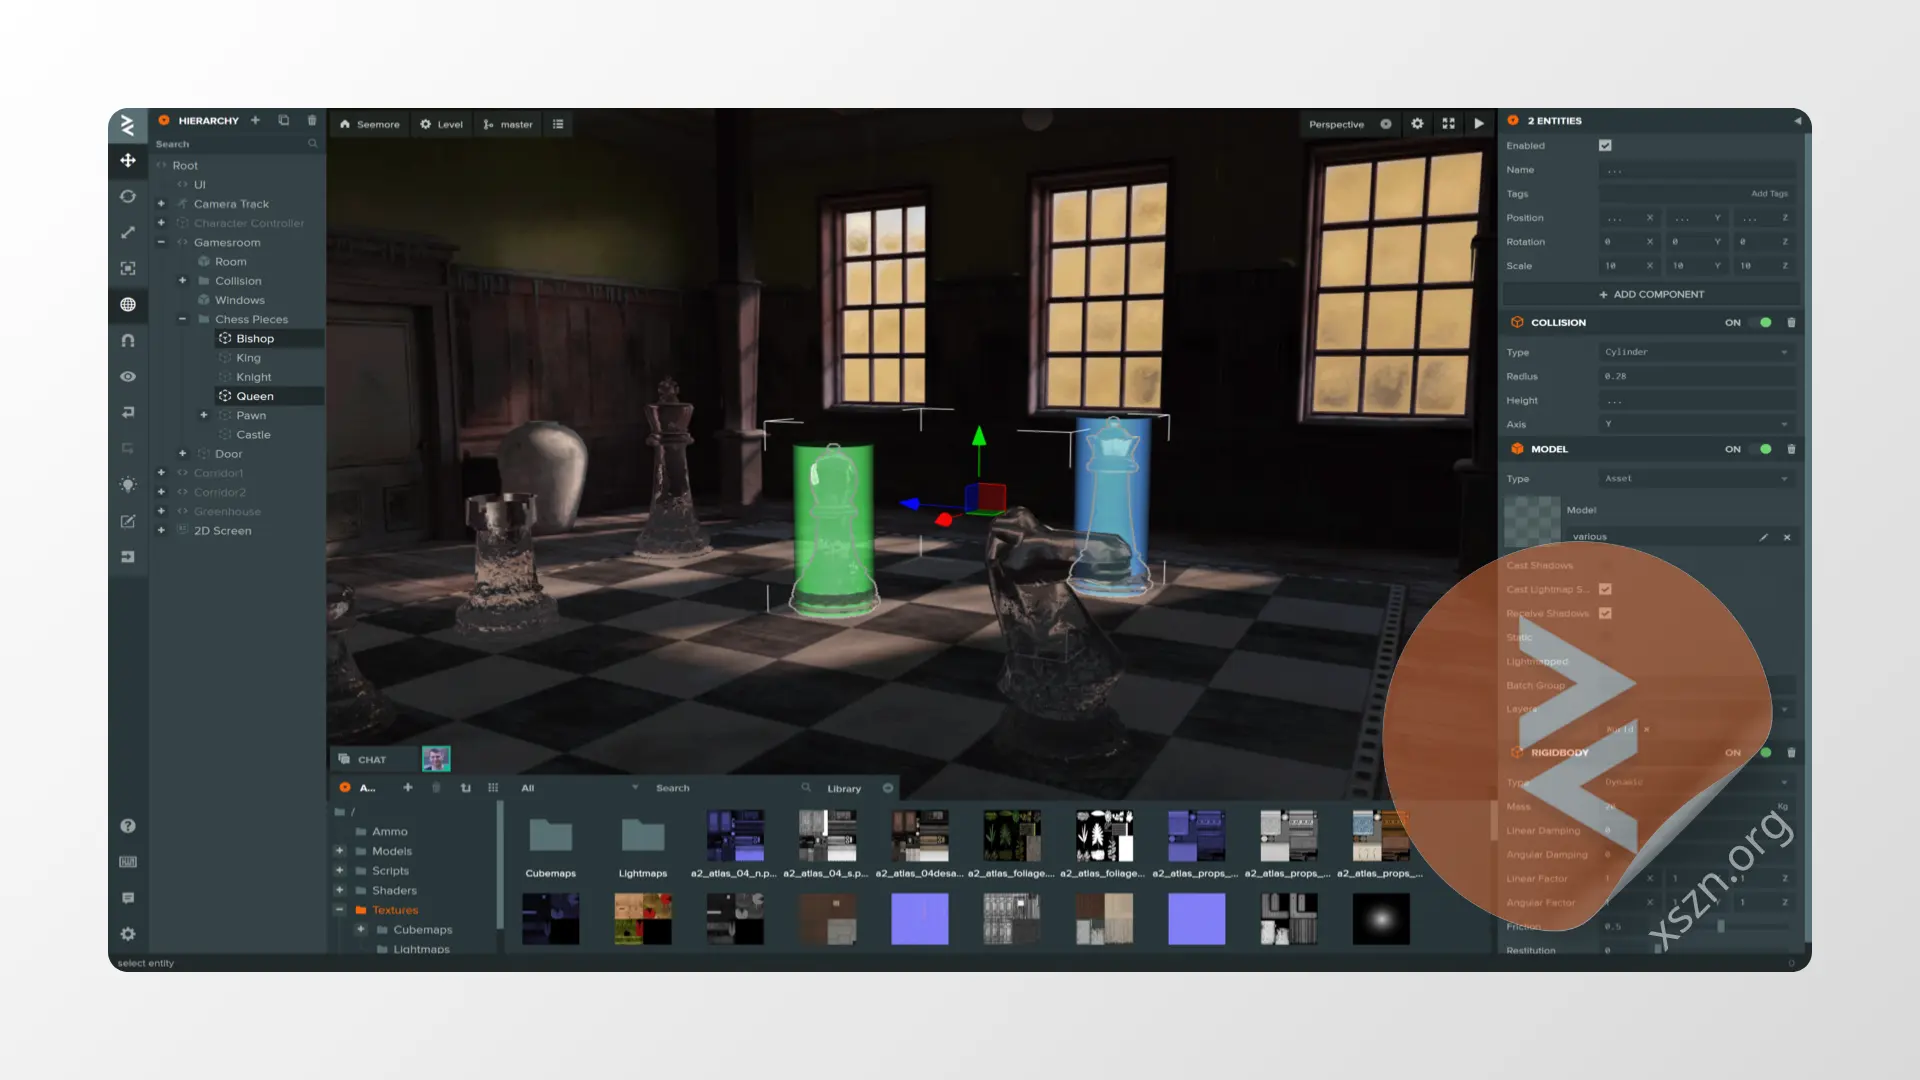Launch the scene with play button
The width and height of the screenshot is (1920, 1080).
(1479, 124)
